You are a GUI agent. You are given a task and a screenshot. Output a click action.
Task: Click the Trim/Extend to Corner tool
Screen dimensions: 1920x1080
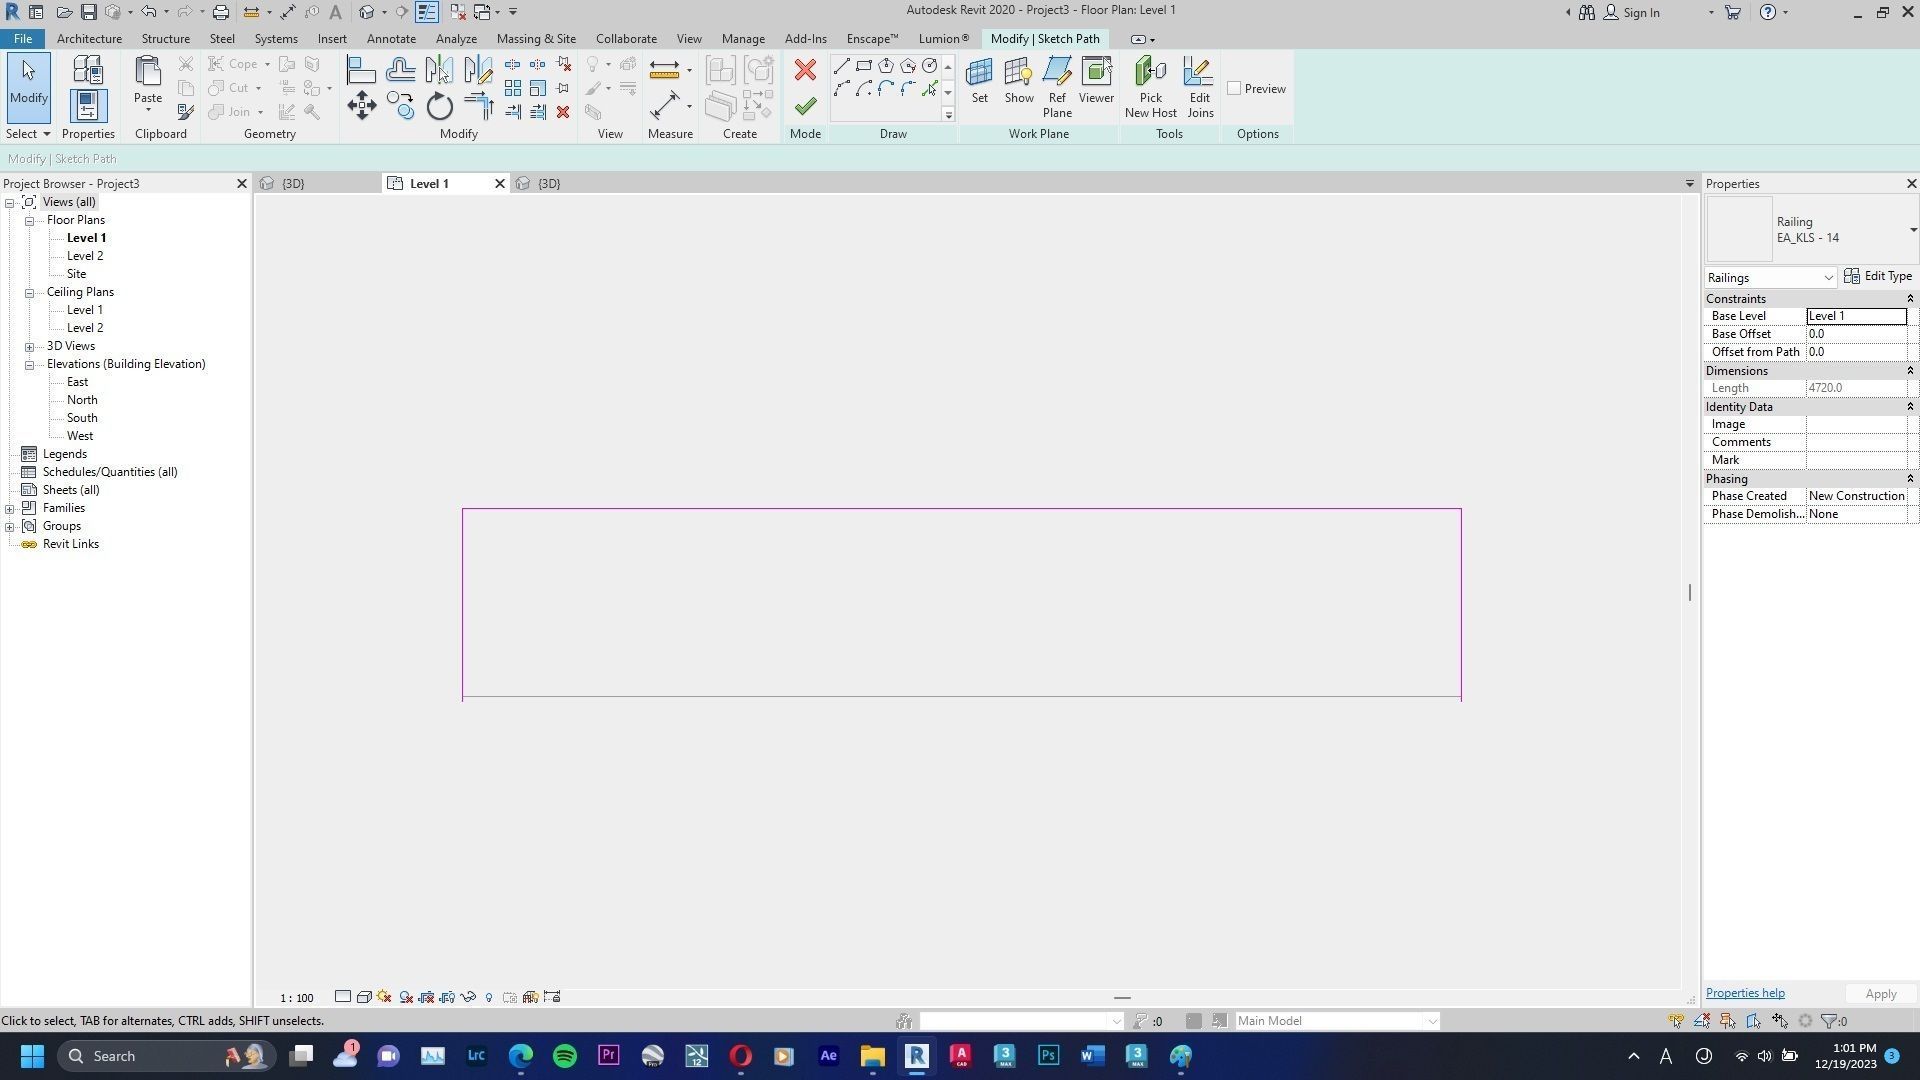pyautogui.click(x=479, y=106)
